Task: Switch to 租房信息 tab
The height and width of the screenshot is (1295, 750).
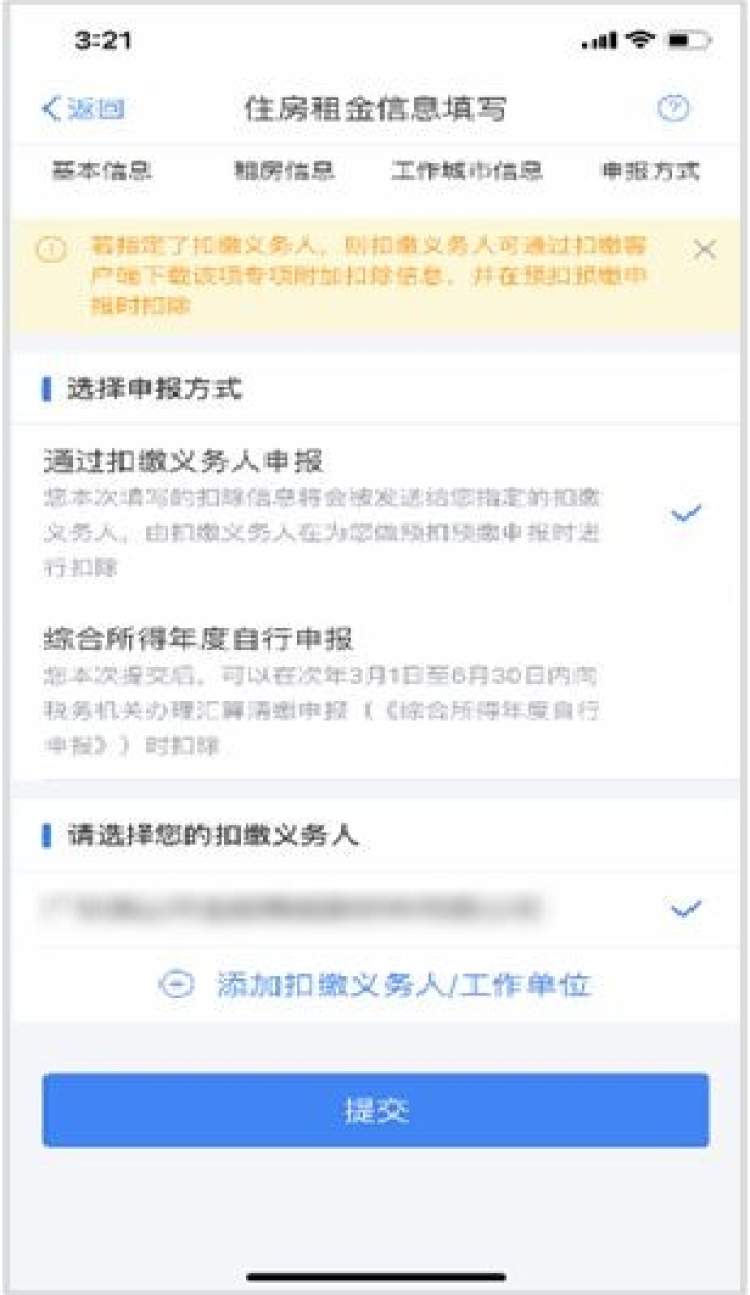Action: [284, 171]
